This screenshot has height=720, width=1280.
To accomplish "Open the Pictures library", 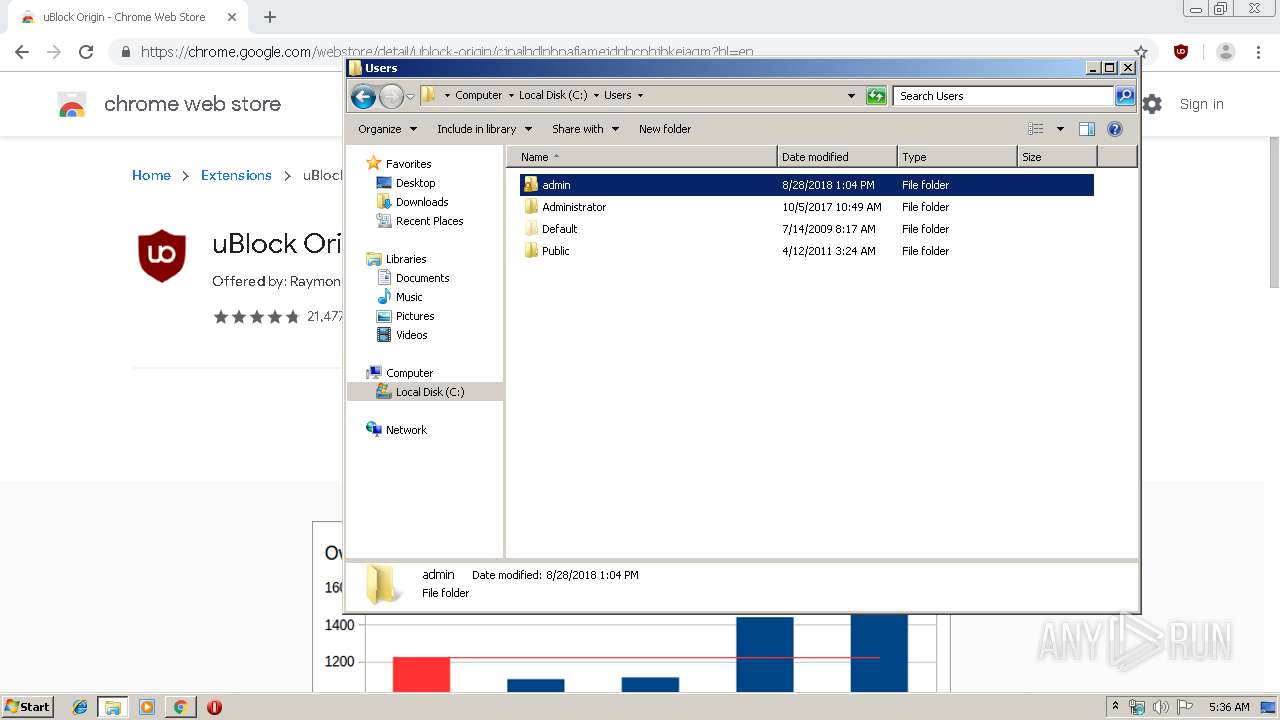I will 405,316.
